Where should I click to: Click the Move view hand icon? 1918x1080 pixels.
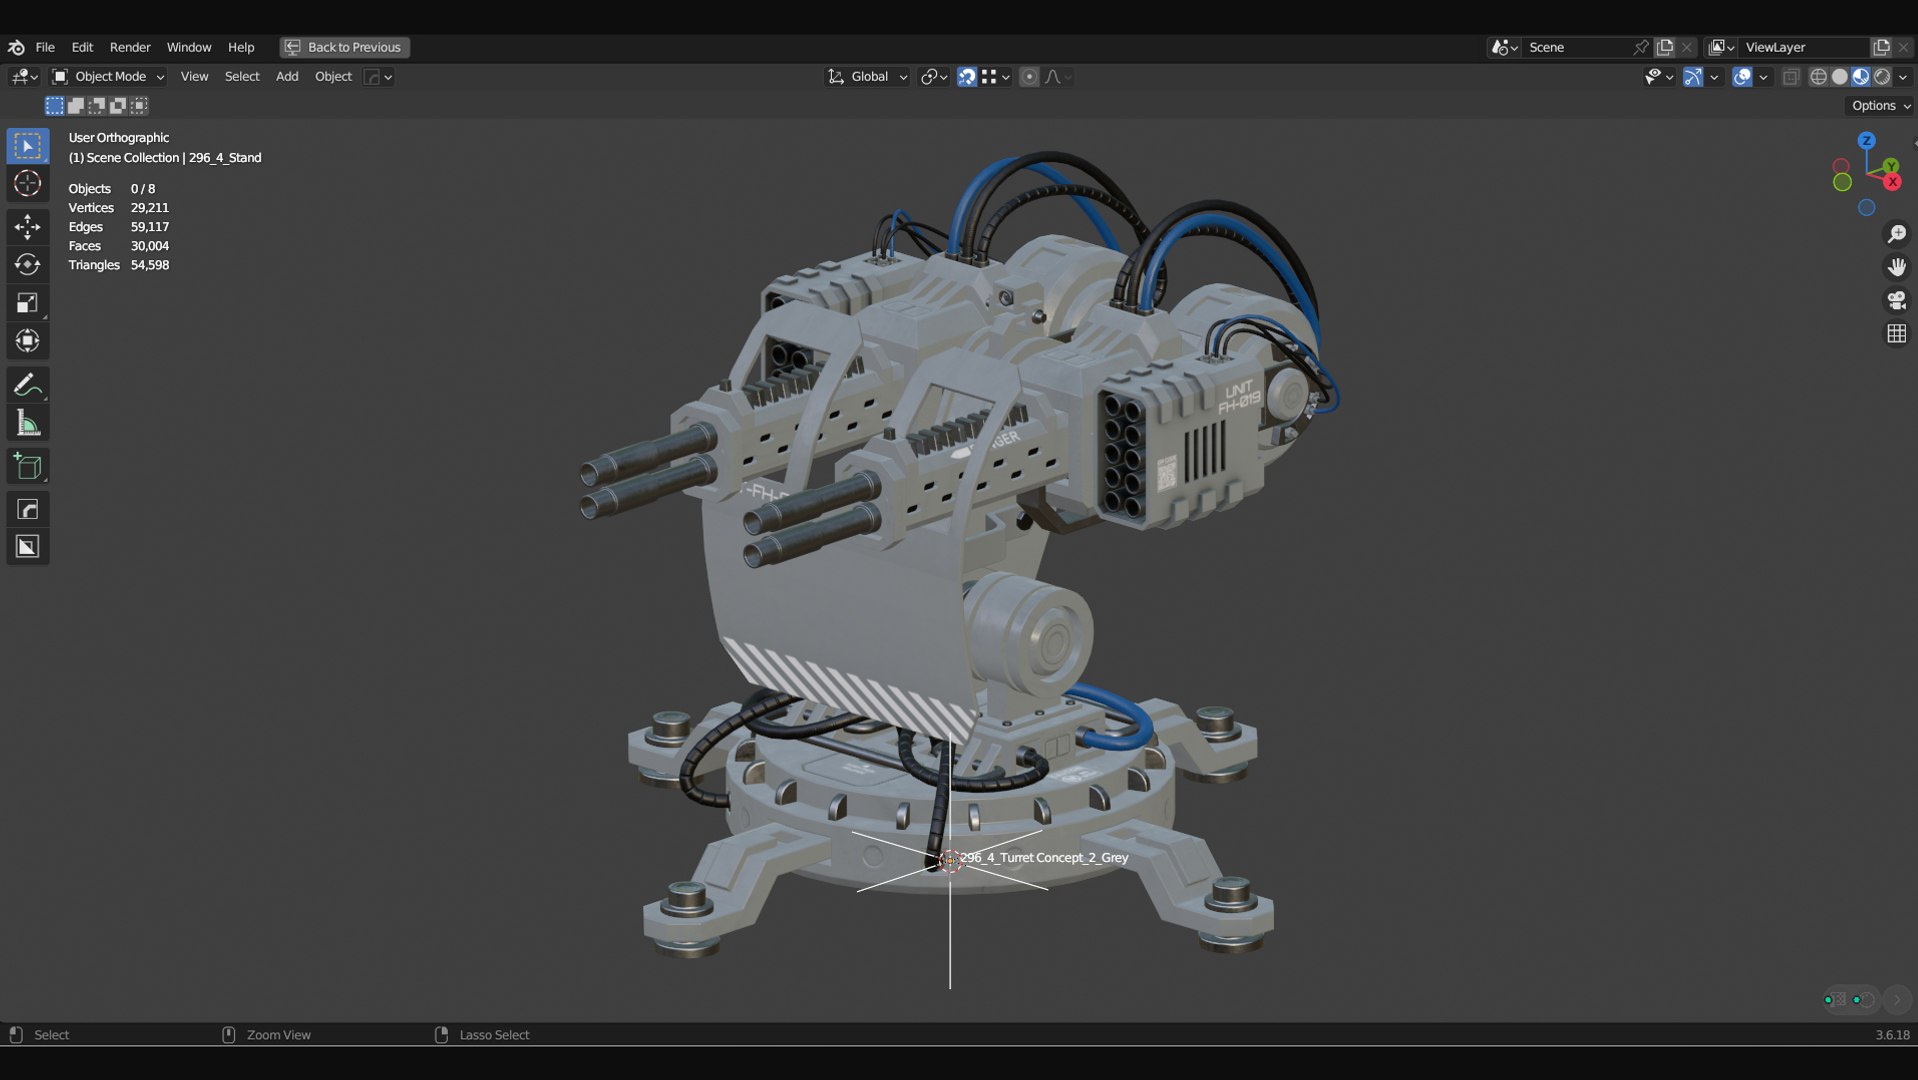pyautogui.click(x=1896, y=267)
